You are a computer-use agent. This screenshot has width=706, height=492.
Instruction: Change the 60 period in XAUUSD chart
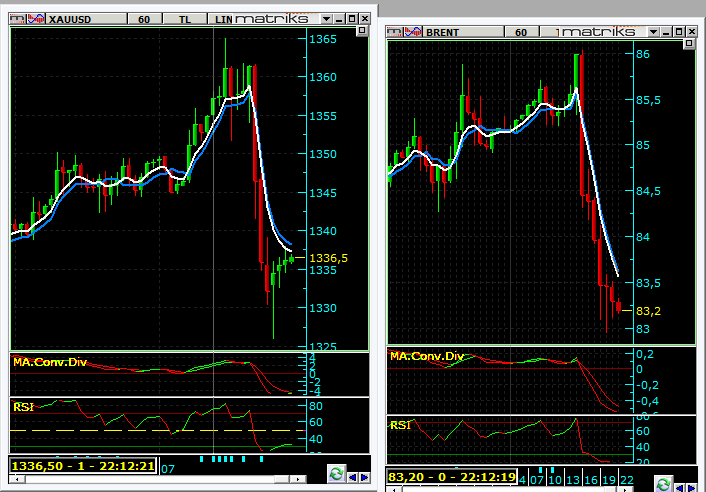tap(145, 19)
